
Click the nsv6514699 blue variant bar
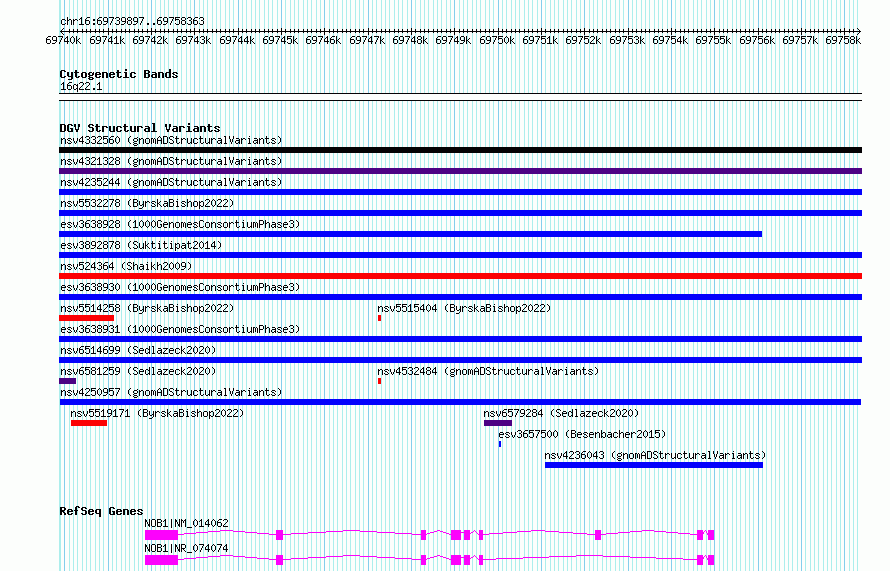click(x=460, y=360)
